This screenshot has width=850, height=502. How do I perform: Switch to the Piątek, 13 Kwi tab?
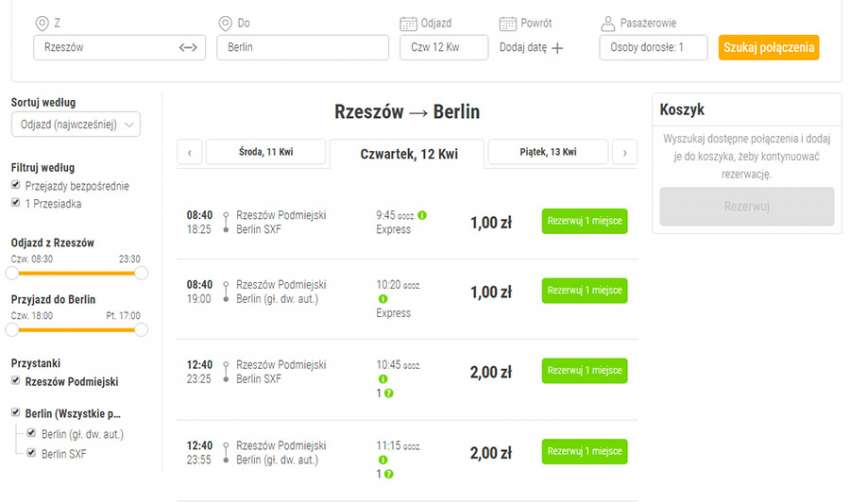coord(548,152)
